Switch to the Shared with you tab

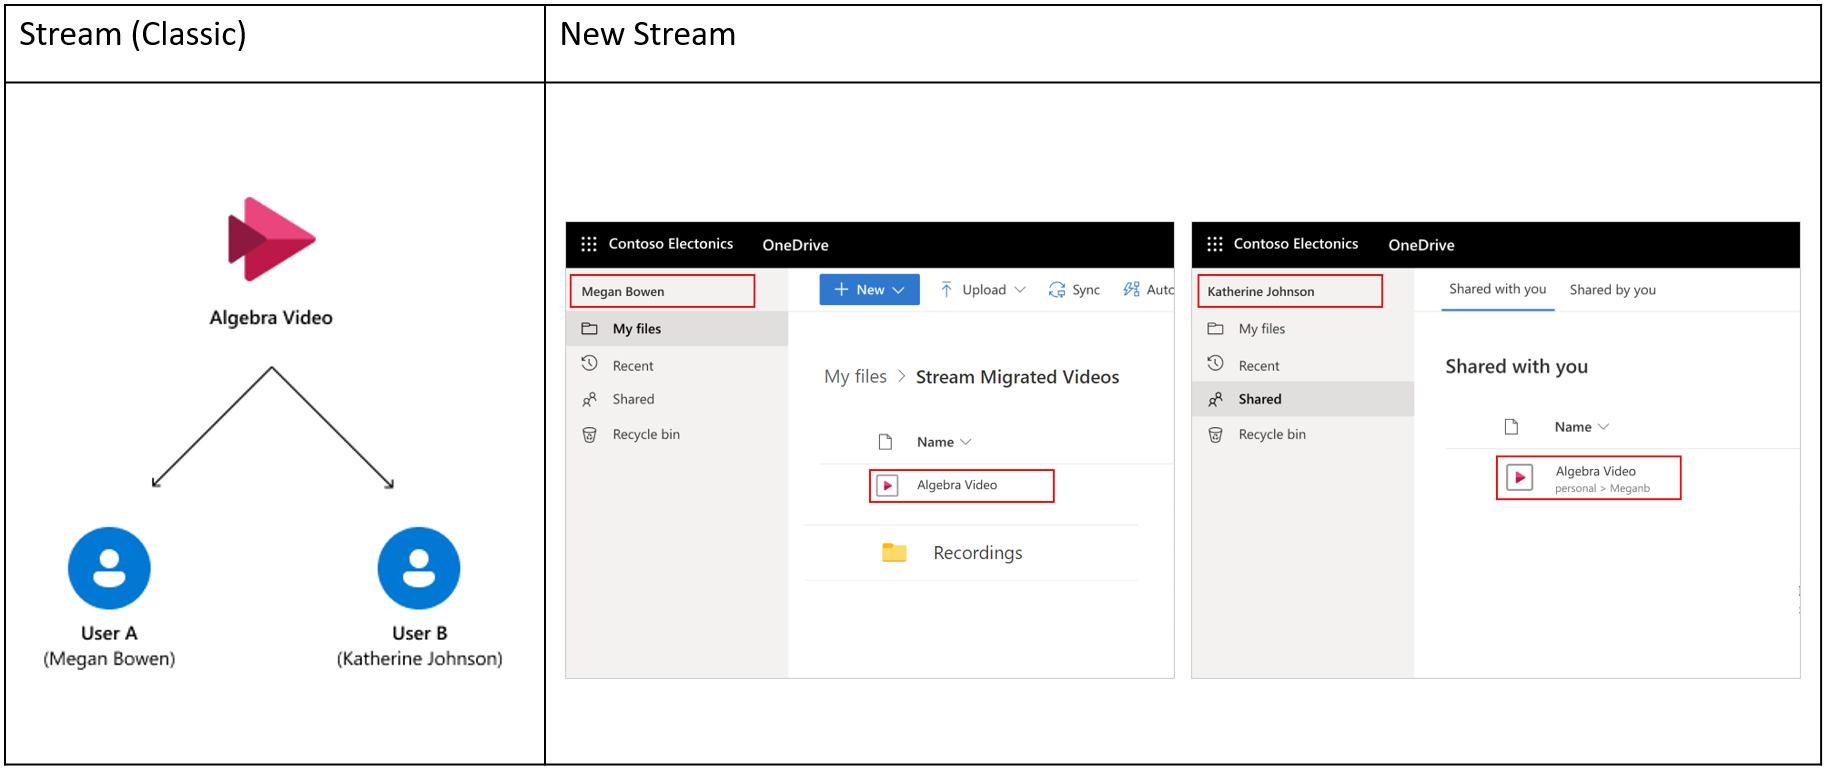point(1497,289)
